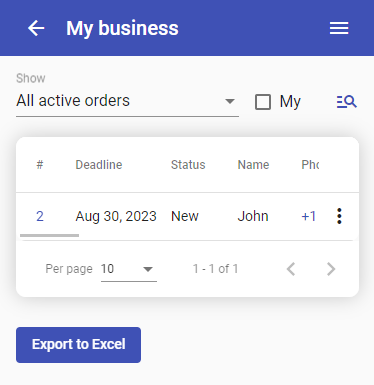Viewport: 374px width, 385px height.
Task: Tick the My checkbox
Action: [263, 102]
